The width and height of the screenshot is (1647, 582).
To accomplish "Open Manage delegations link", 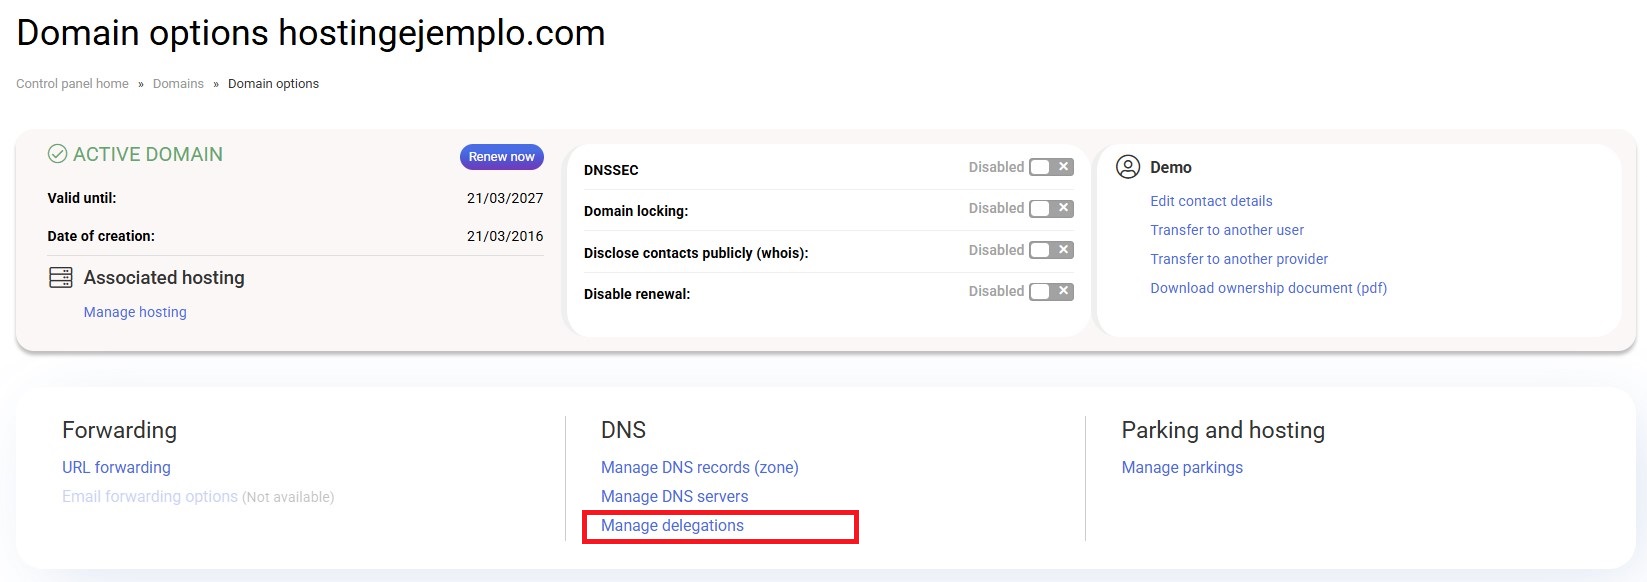I will [x=672, y=525].
